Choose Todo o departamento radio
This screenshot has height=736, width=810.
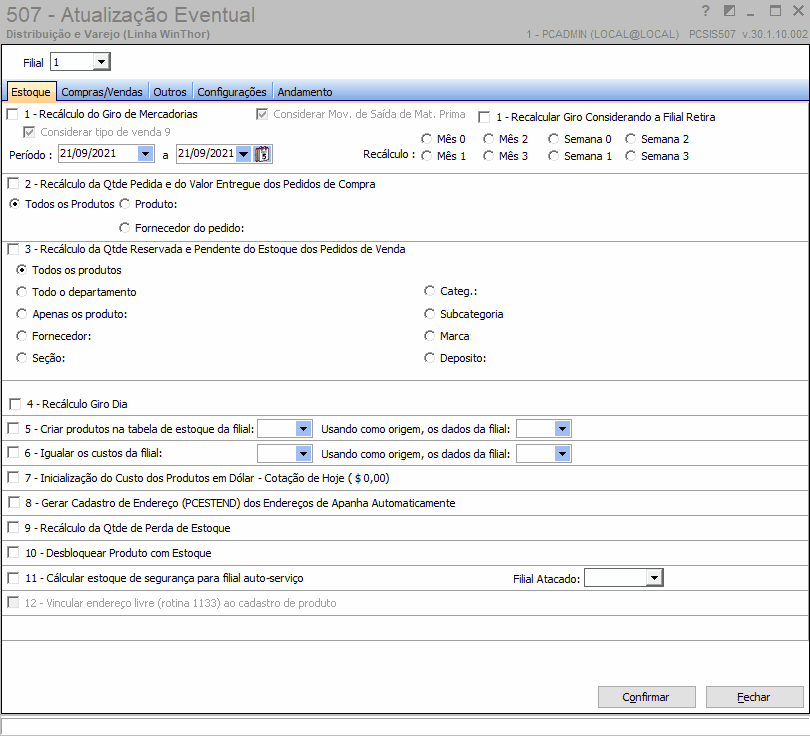22,292
